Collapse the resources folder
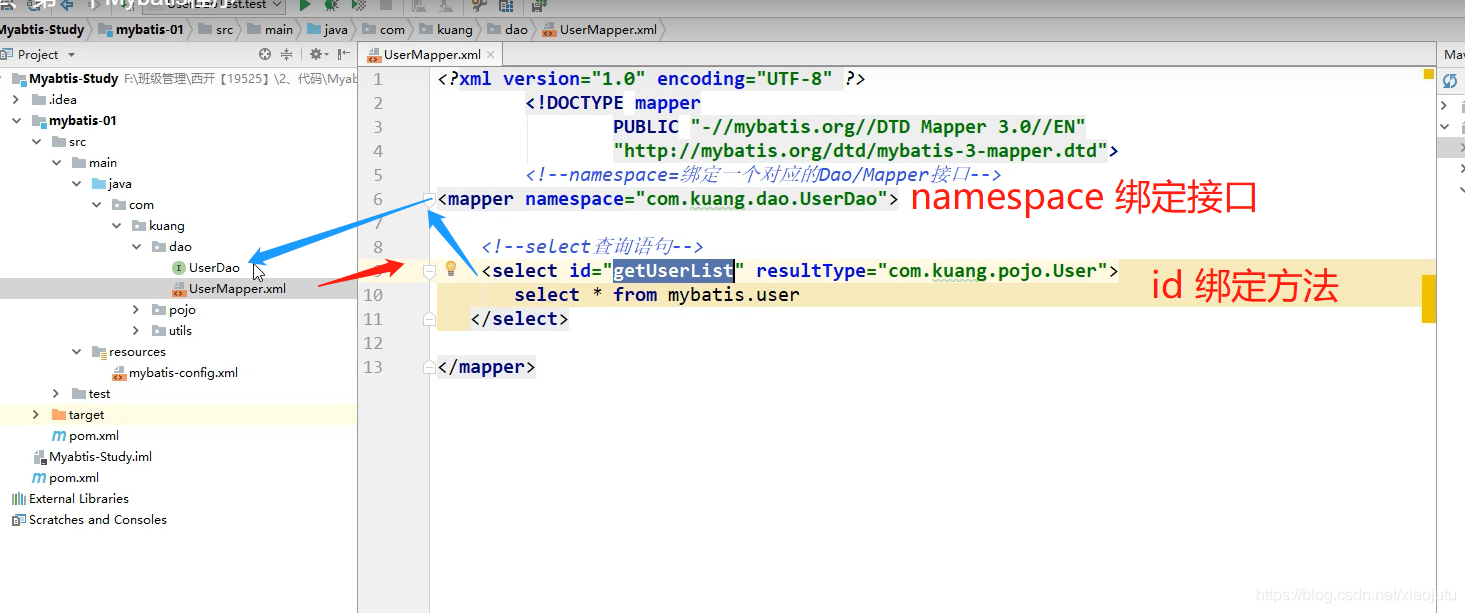1465x613 pixels. click(x=77, y=351)
